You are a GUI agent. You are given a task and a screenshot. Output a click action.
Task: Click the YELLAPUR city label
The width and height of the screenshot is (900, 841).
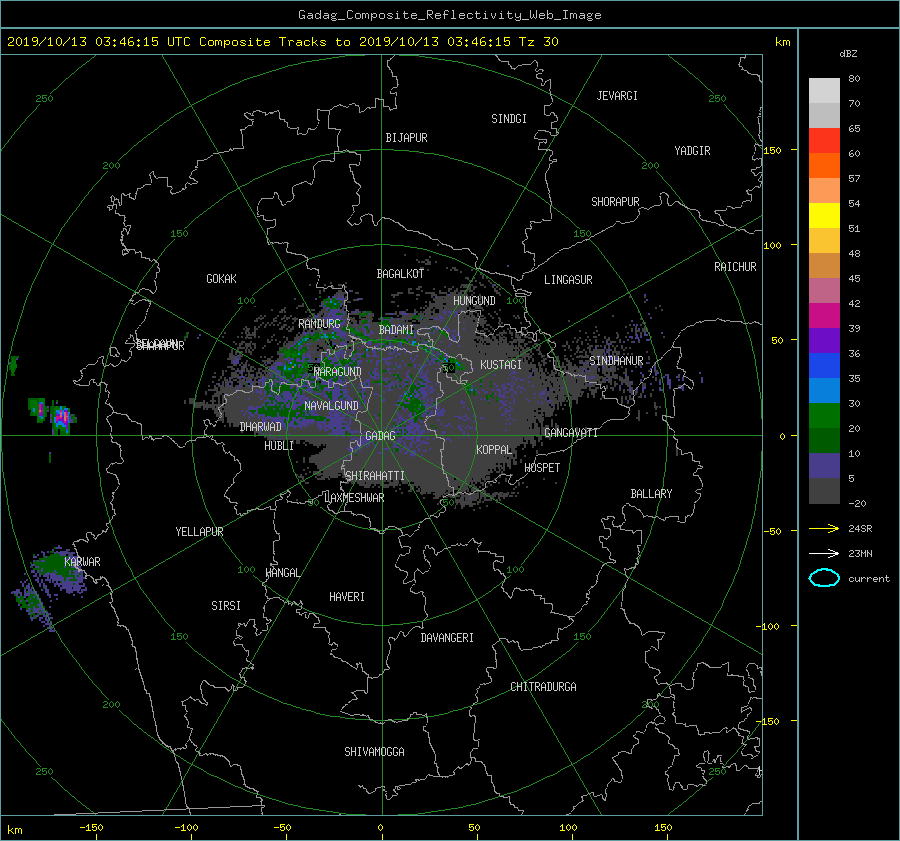(199, 532)
